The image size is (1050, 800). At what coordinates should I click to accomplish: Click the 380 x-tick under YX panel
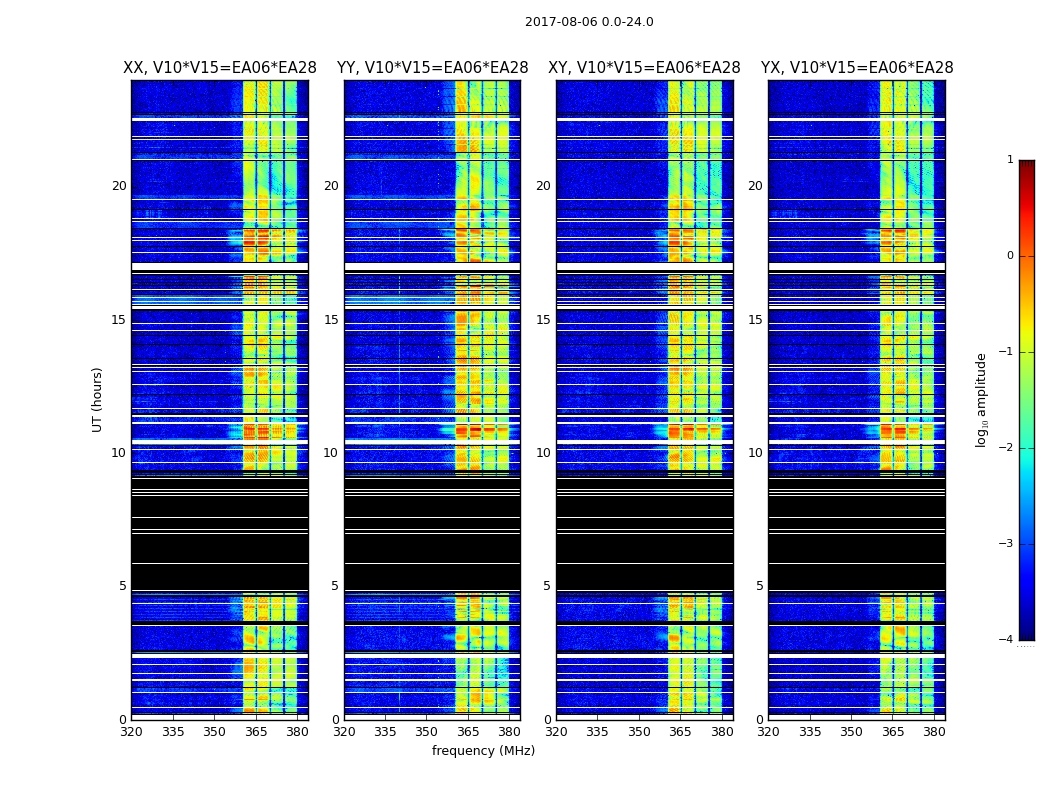pyautogui.click(x=934, y=731)
